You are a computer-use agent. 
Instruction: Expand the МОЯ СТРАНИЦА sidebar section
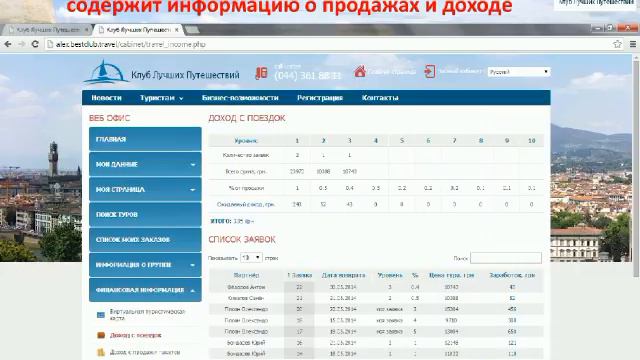[145, 189]
